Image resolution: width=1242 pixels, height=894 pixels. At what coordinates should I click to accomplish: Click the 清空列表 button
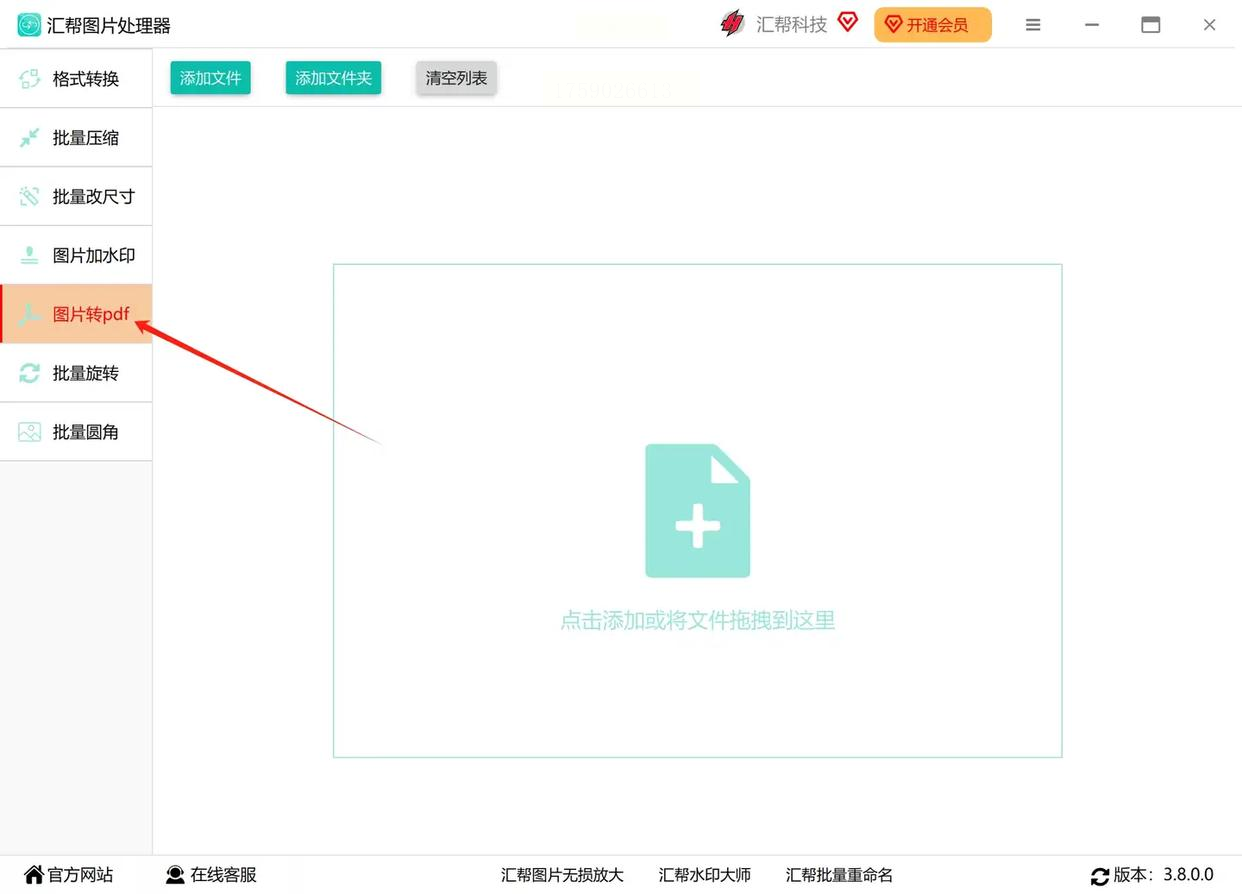[x=456, y=78]
